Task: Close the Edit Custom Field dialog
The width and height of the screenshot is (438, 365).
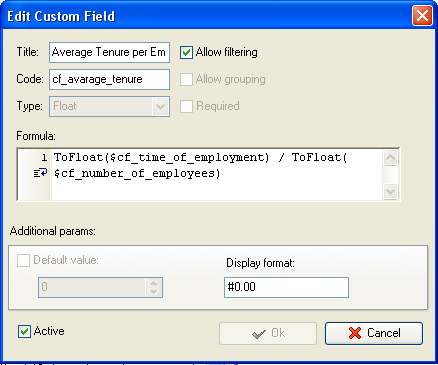Action: 422,16
